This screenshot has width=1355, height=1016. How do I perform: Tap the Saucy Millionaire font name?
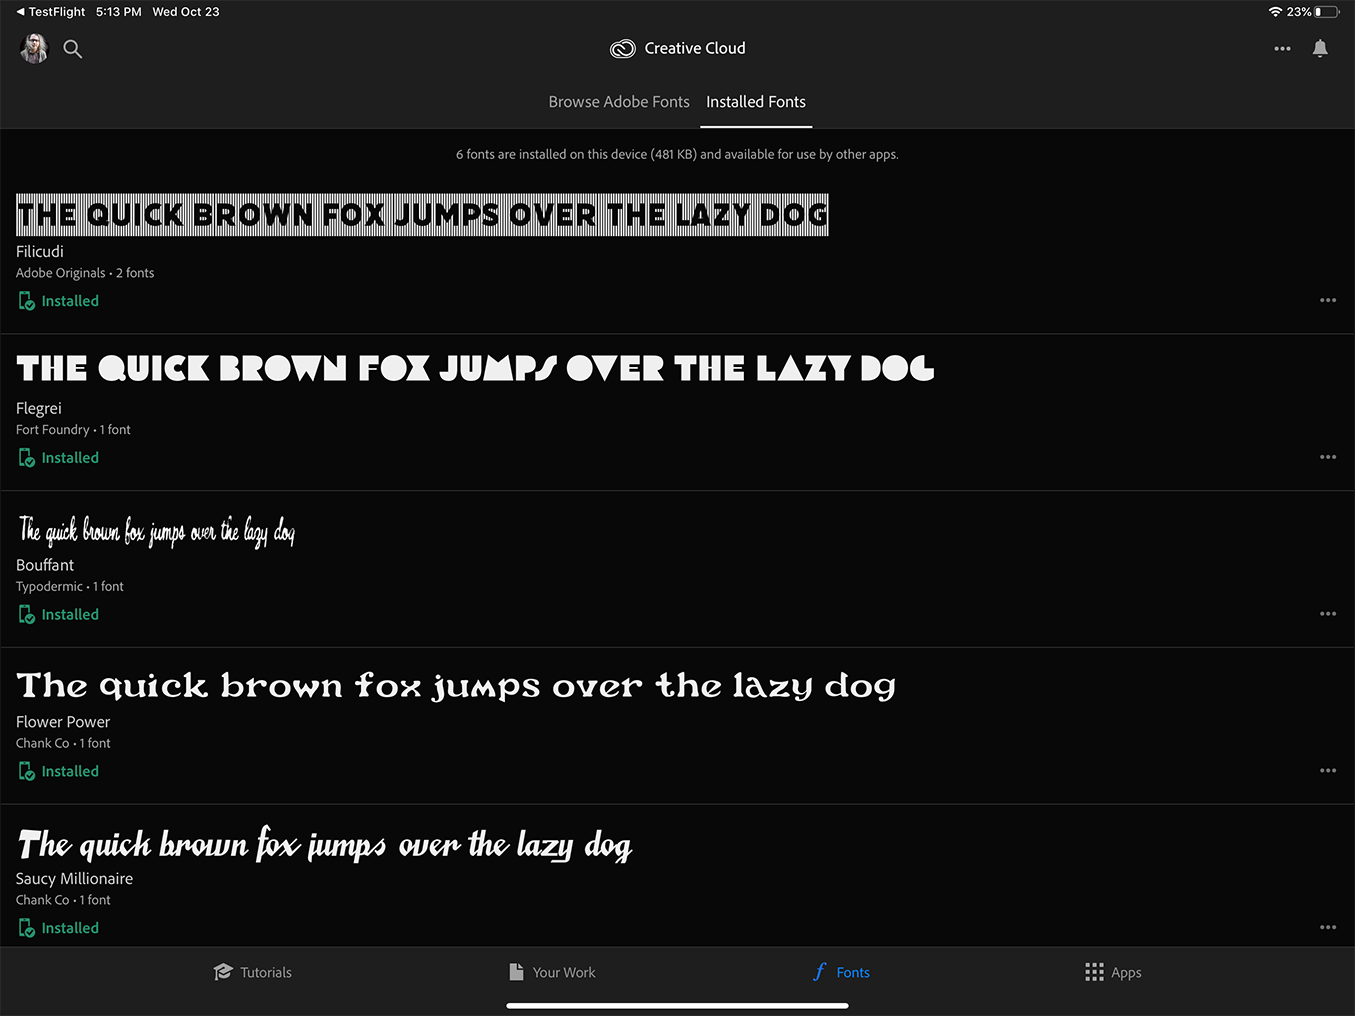coord(75,879)
